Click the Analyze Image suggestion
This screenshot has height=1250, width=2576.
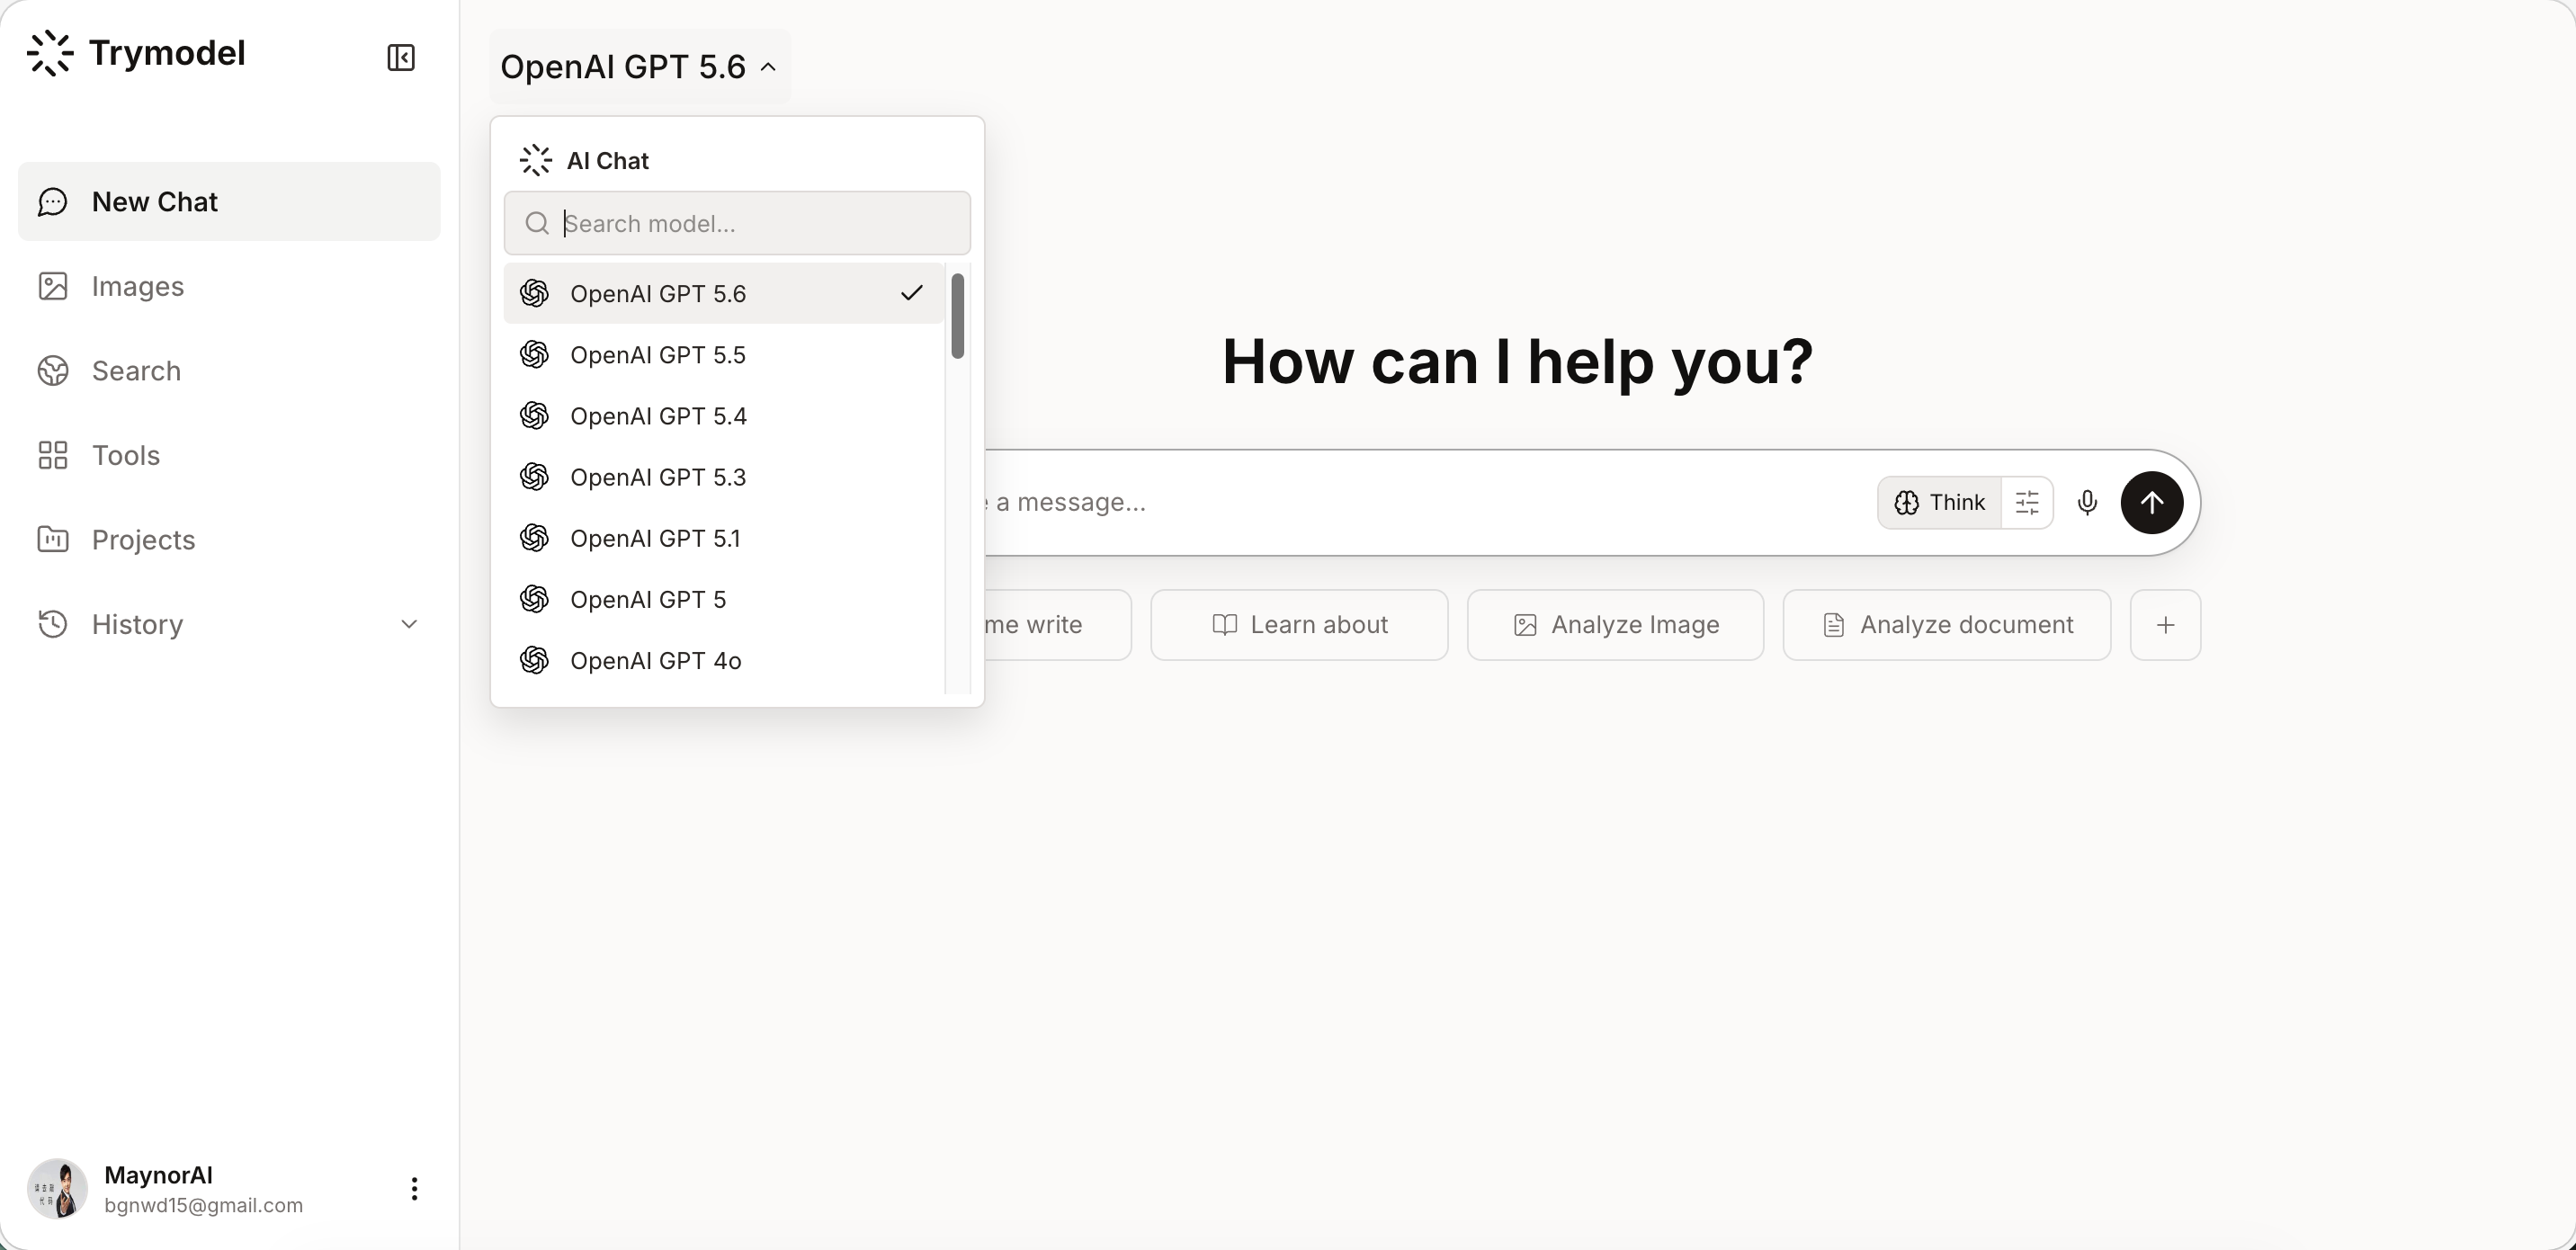(1615, 625)
